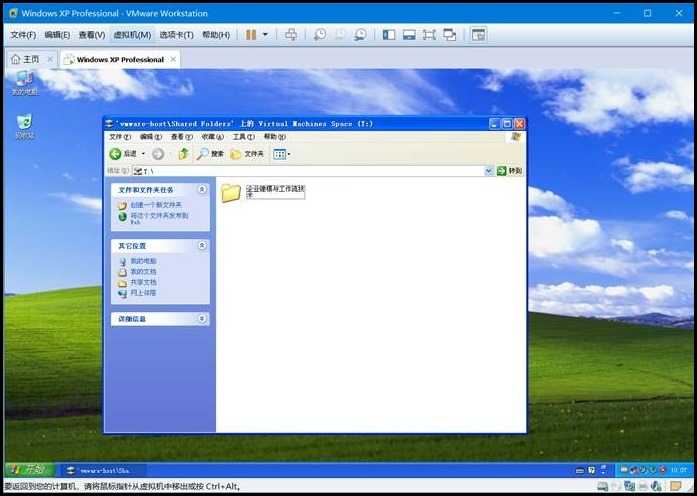Open the VMware 查看(V) menu
The height and width of the screenshot is (496, 697).
point(92,35)
